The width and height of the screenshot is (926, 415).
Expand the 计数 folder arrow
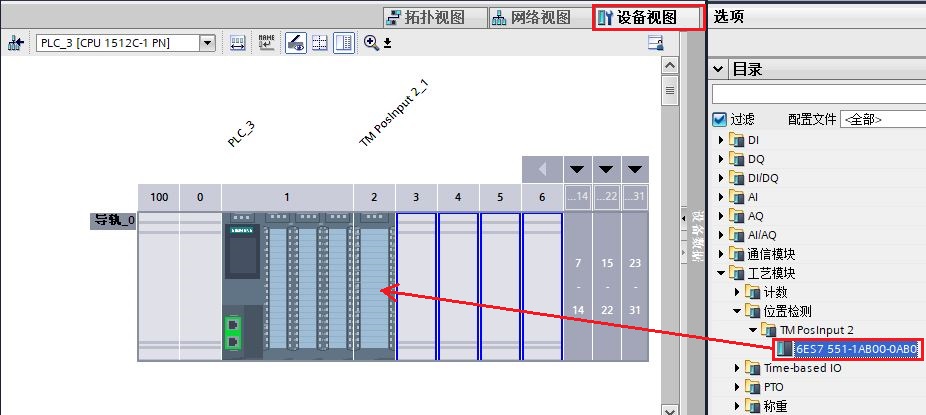click(737, 292)
